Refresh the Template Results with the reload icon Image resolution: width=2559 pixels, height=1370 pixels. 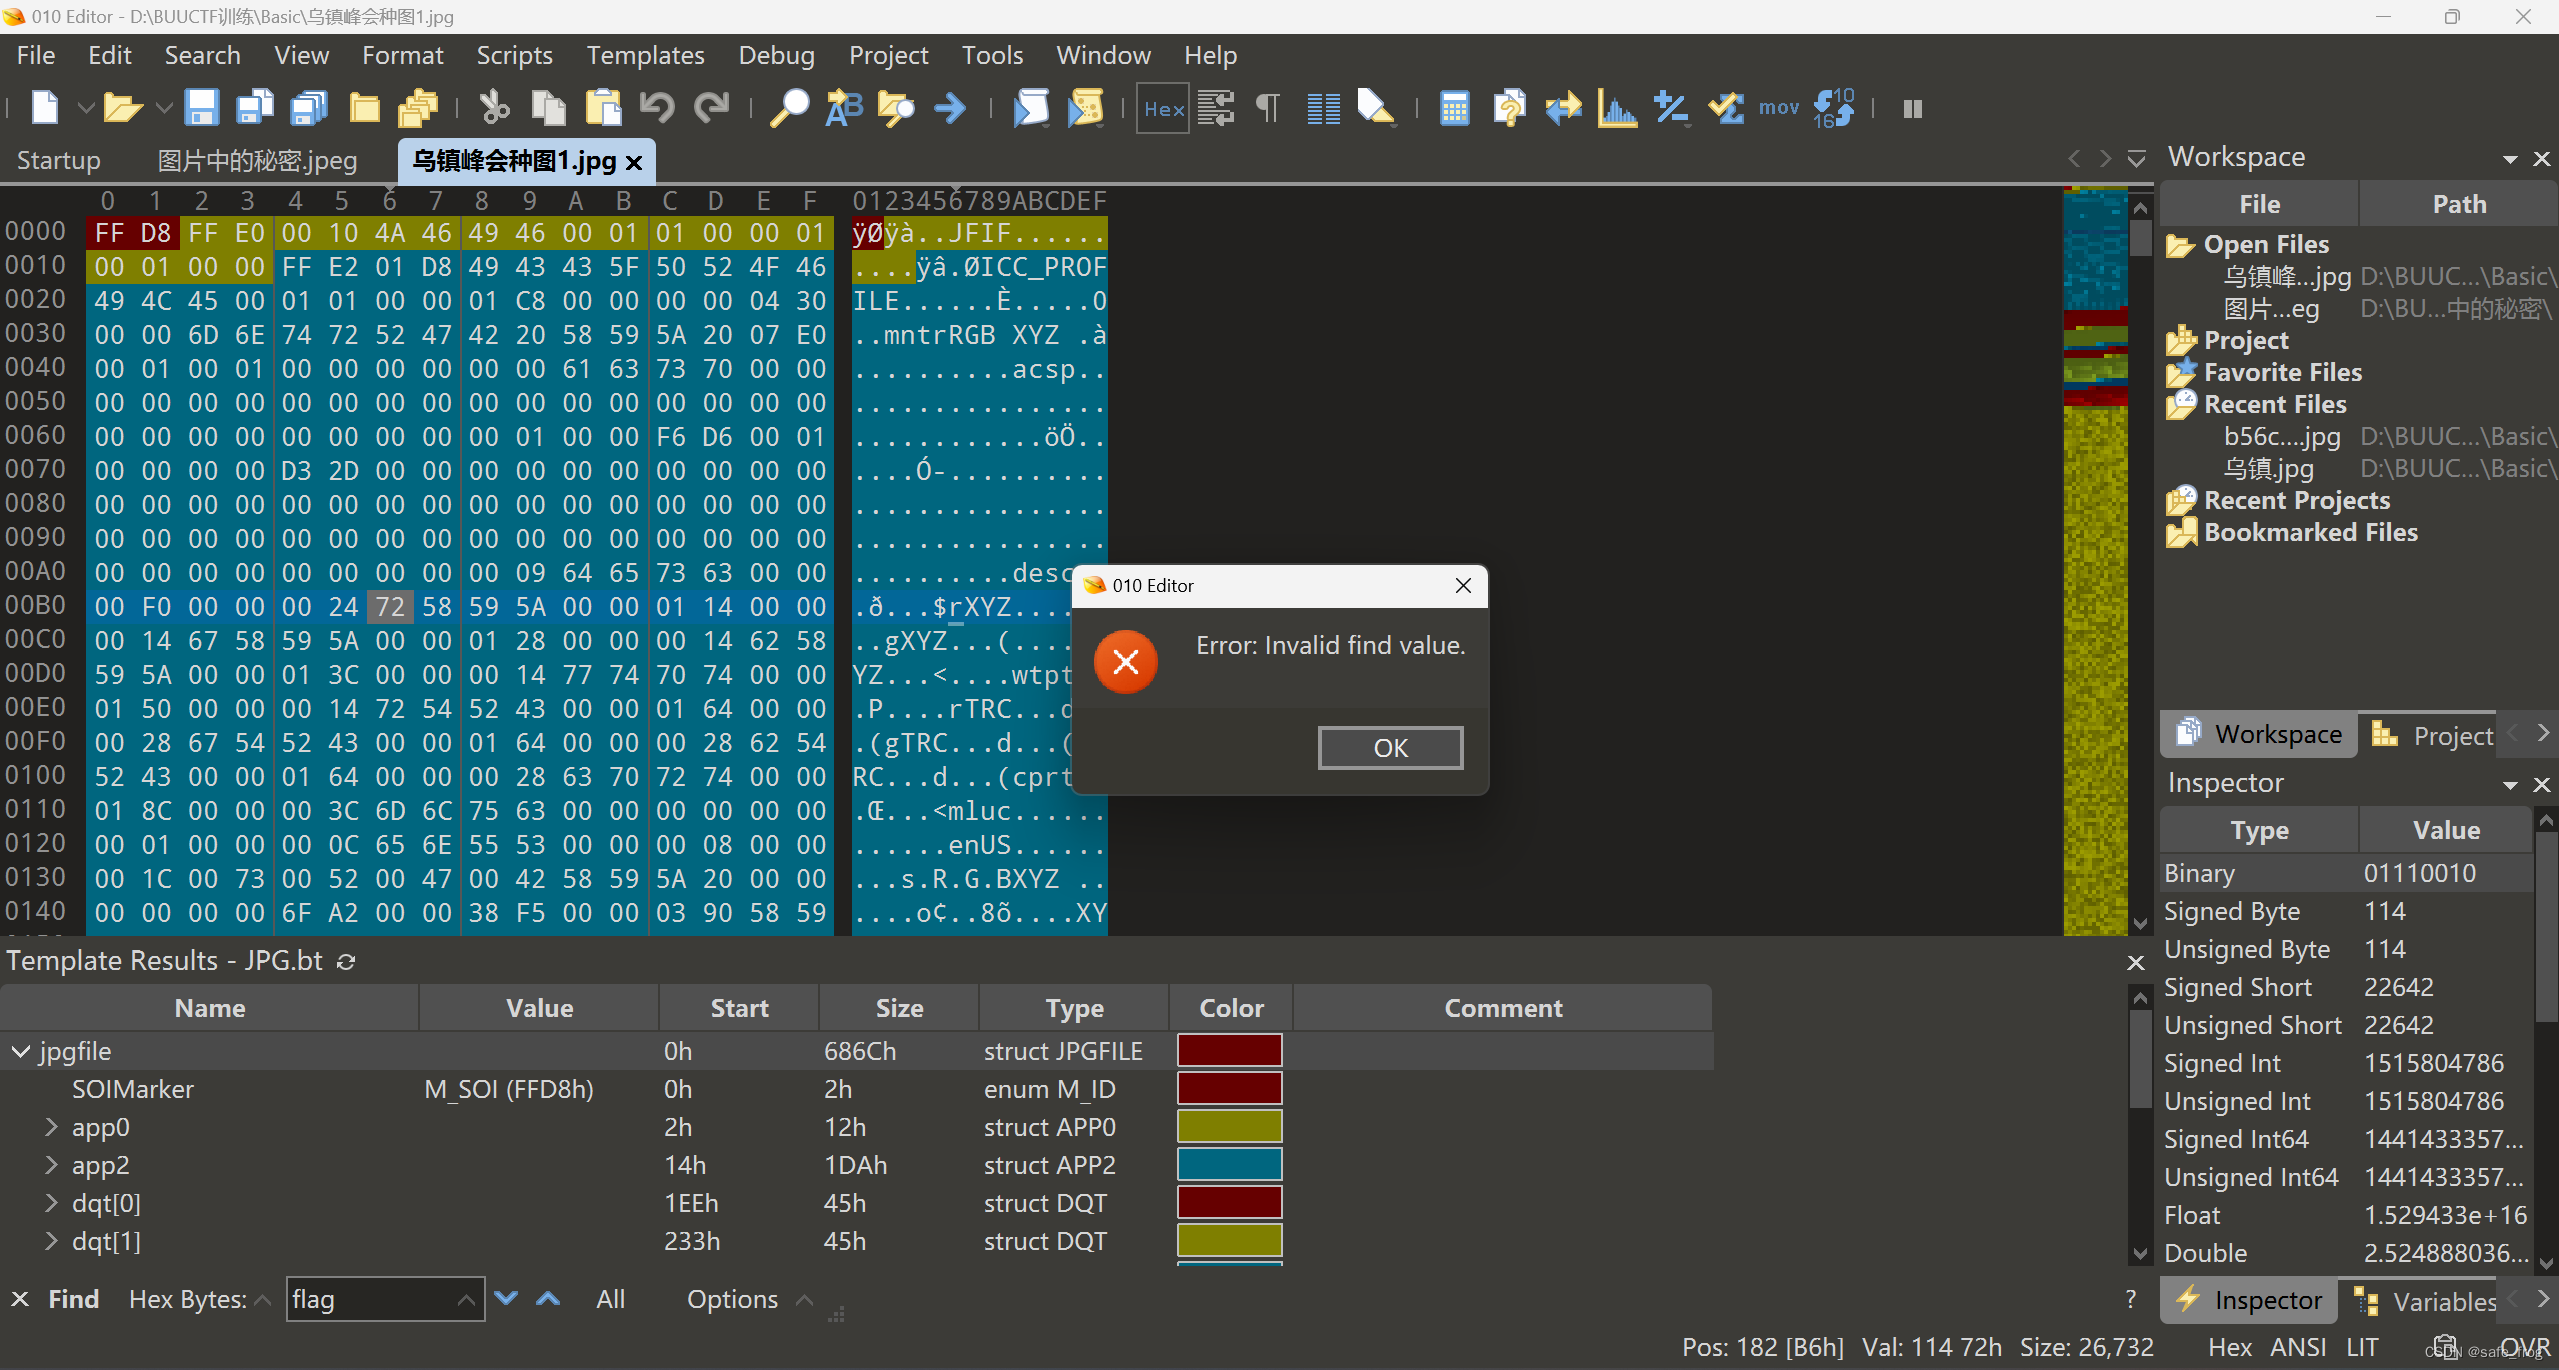coord(346,961)
